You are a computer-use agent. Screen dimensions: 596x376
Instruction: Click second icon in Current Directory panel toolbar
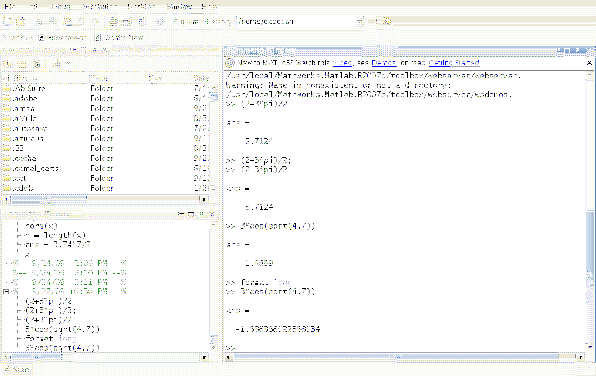point(22,64)
